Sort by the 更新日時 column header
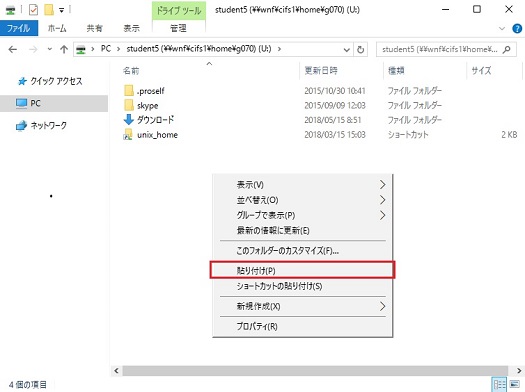Image resolution: width=525 pixels, height=392 pixels. (321, 71)
